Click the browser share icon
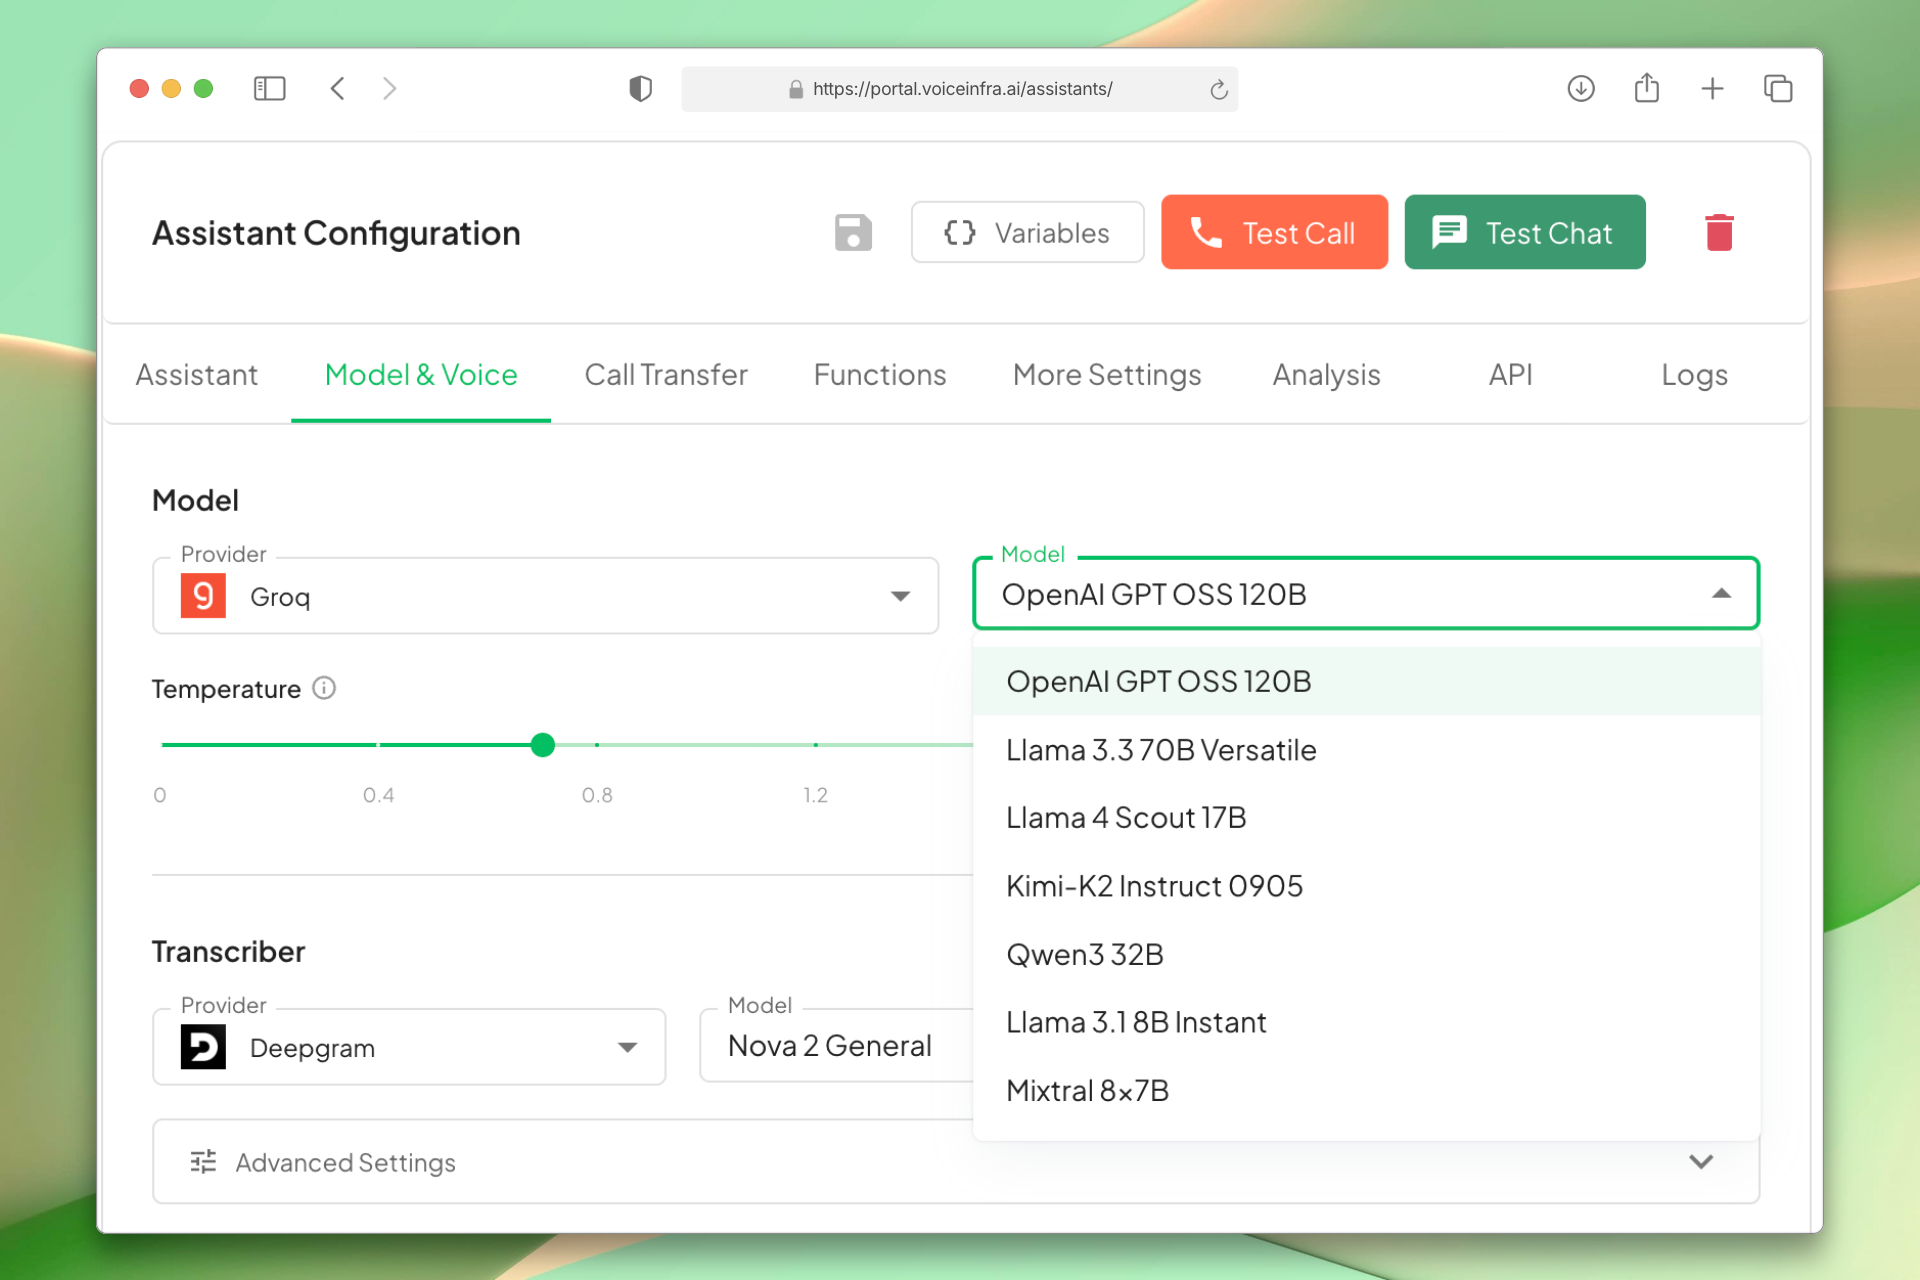The width and height of the screenshot is (1920, 1280). [x=1647, y=88]
